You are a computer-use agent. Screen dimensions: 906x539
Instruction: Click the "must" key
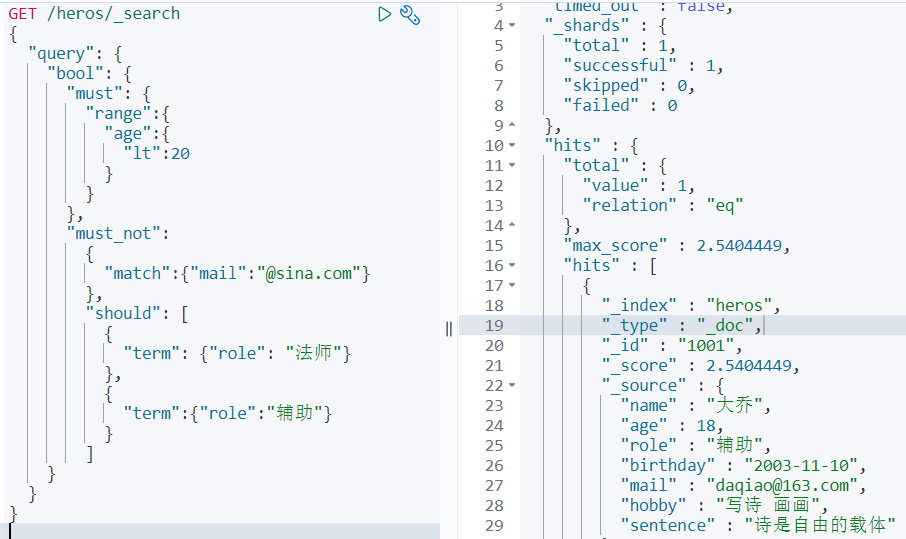[94, 94]
